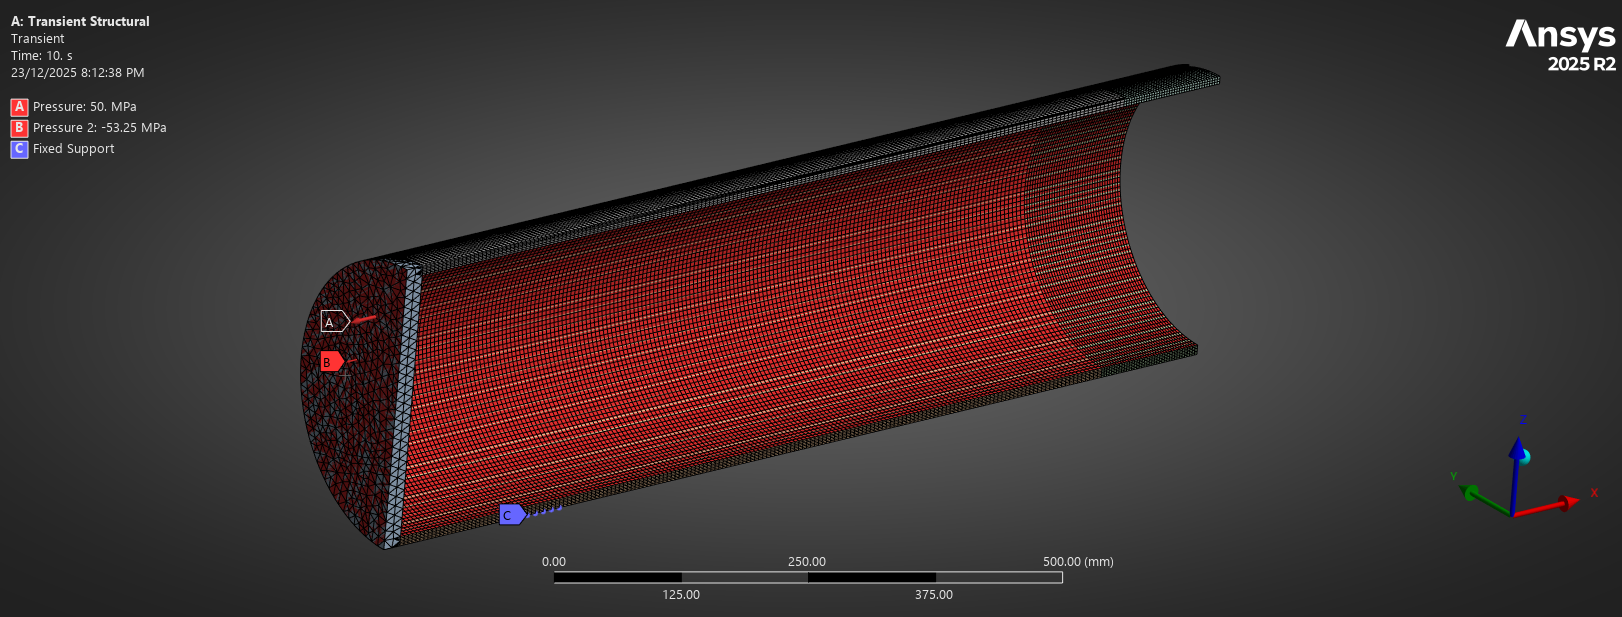The image size is (1622, 617).
Task: Click the "2025 R2" version text
Action: click(x=1581, y=64)
